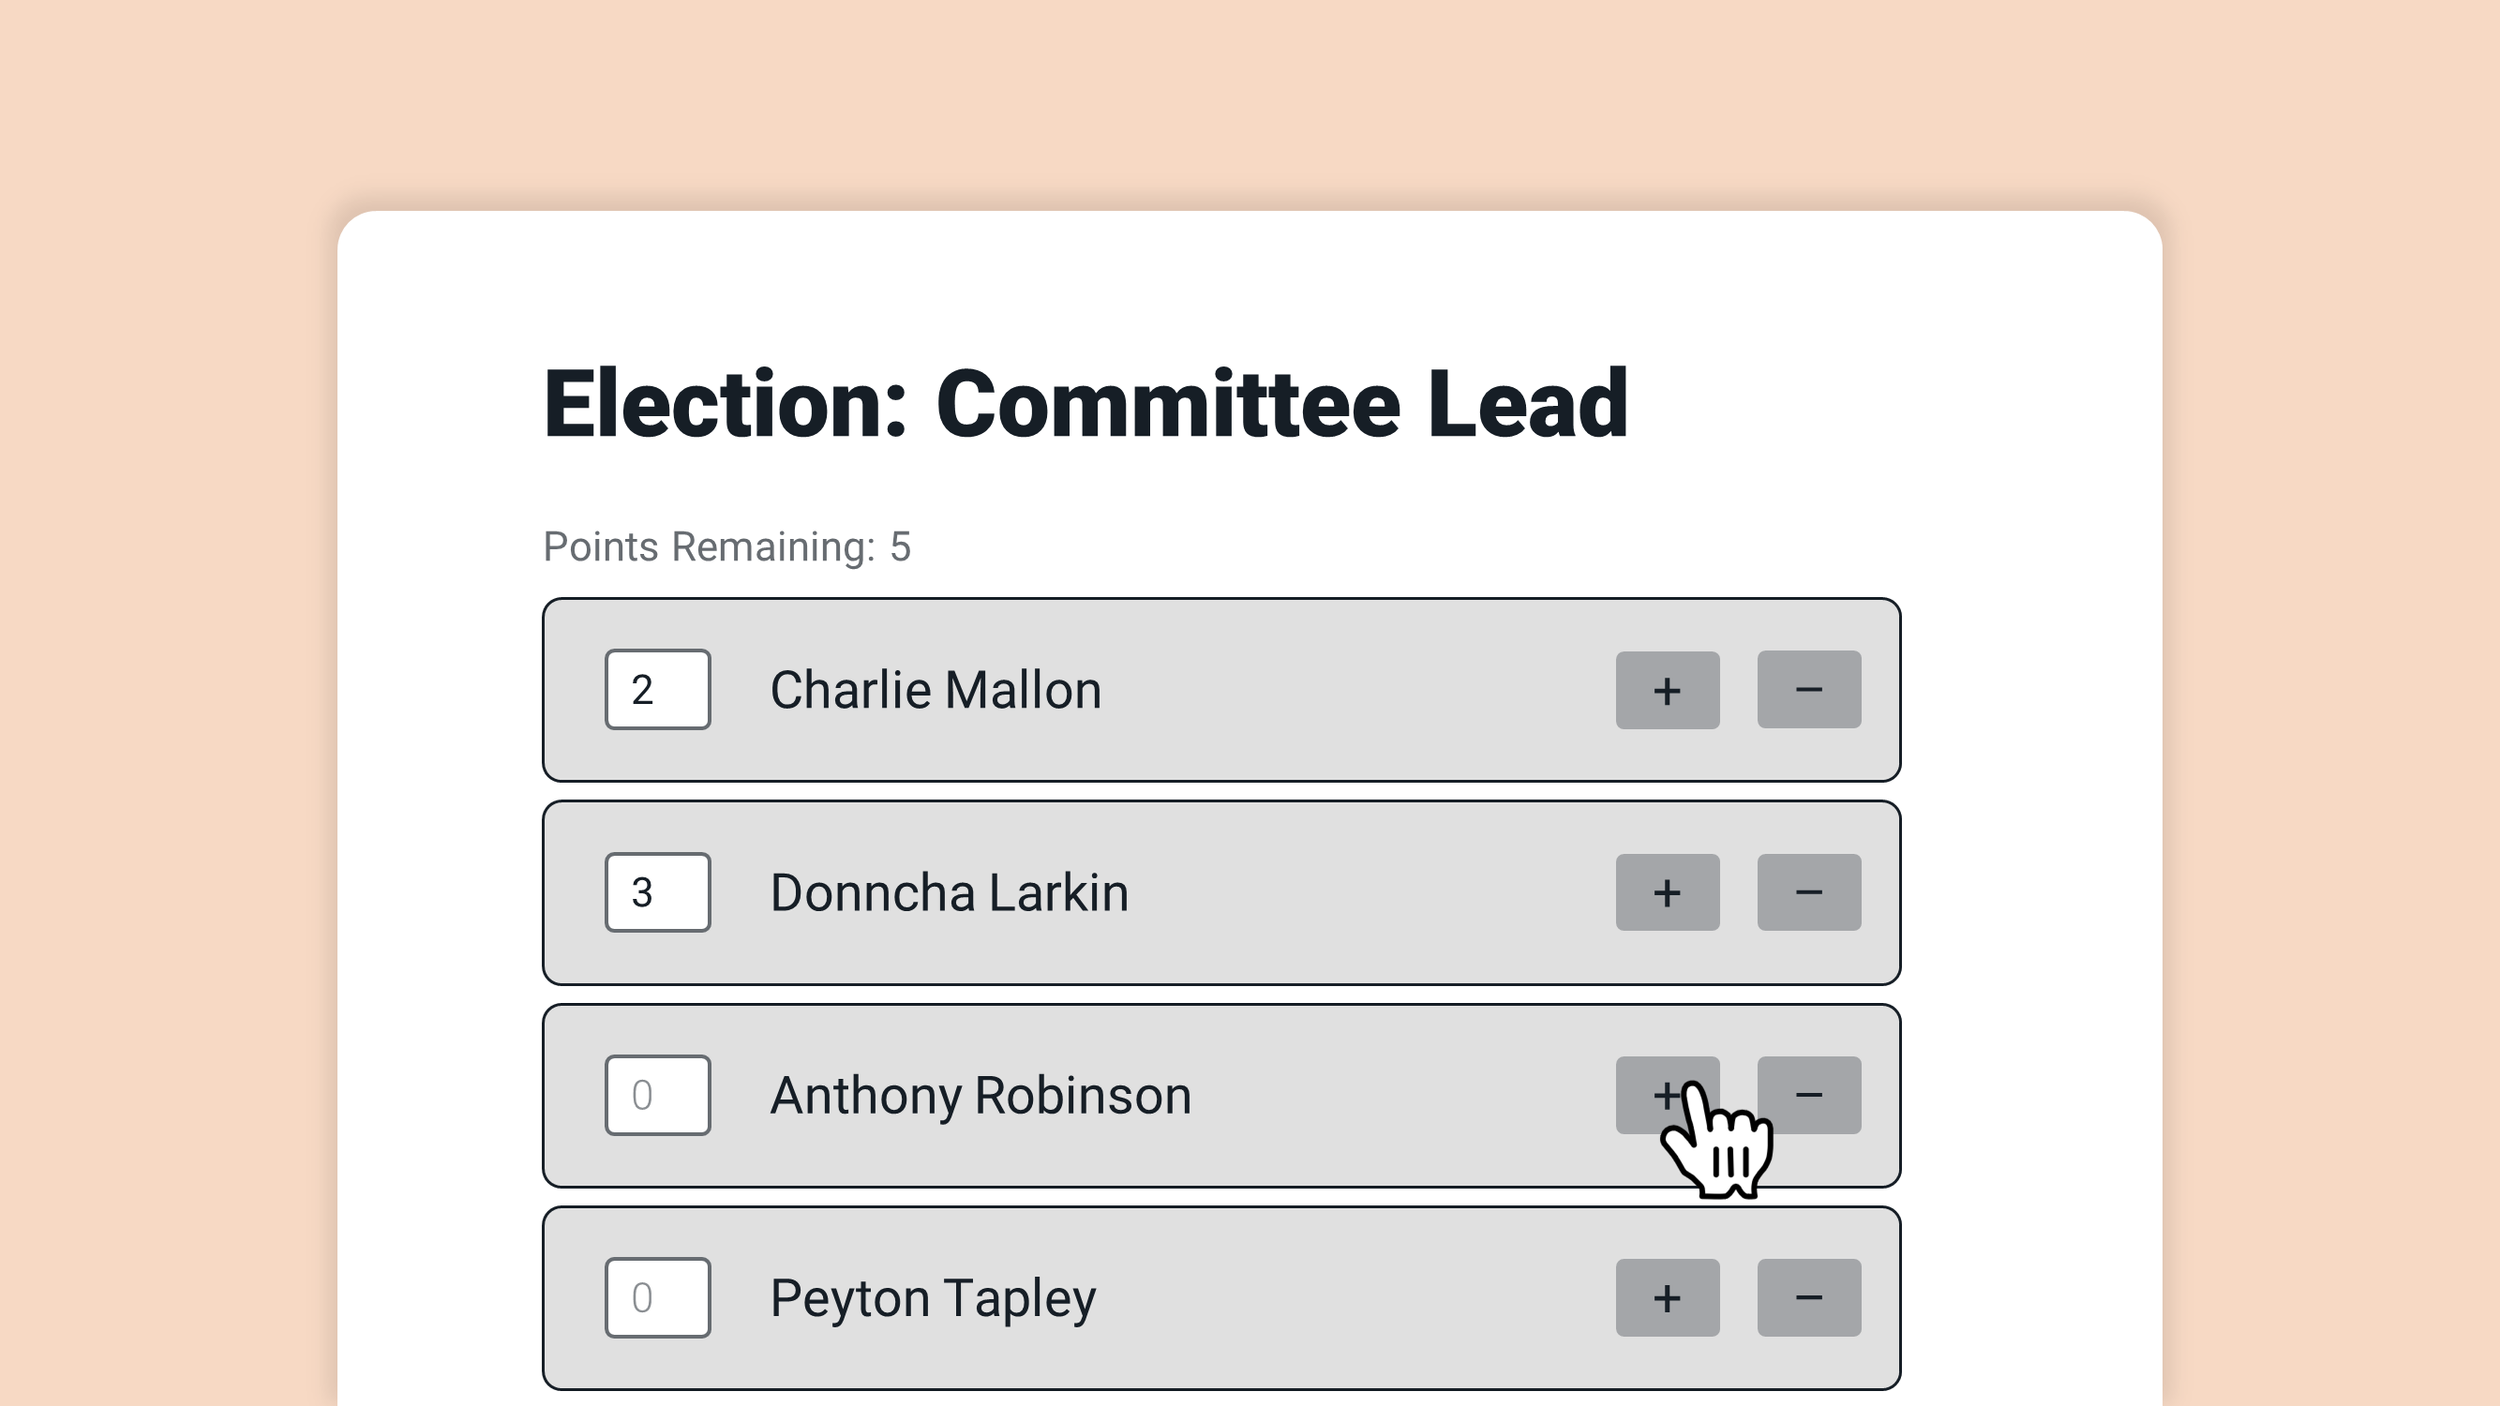Click the Donncha Larkin candidate name
2500x1406 pixels.
949,892
